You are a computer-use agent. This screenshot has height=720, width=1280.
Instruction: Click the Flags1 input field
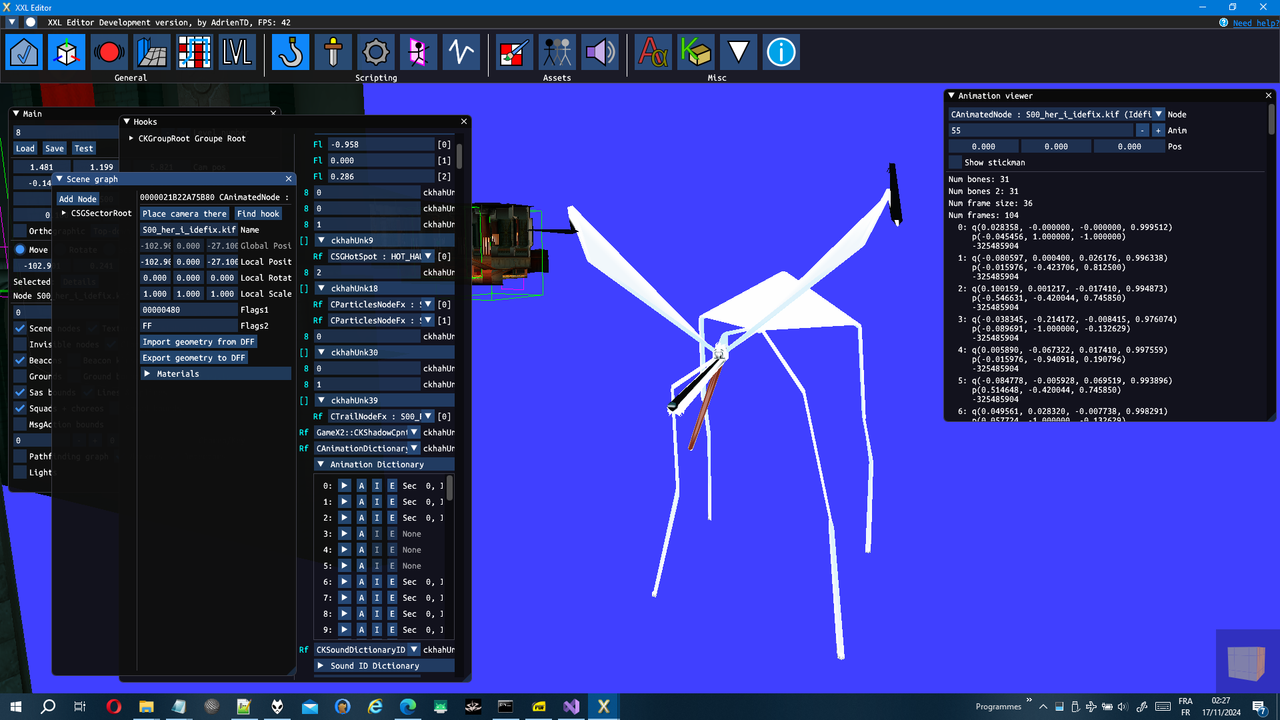click(188, 310)
